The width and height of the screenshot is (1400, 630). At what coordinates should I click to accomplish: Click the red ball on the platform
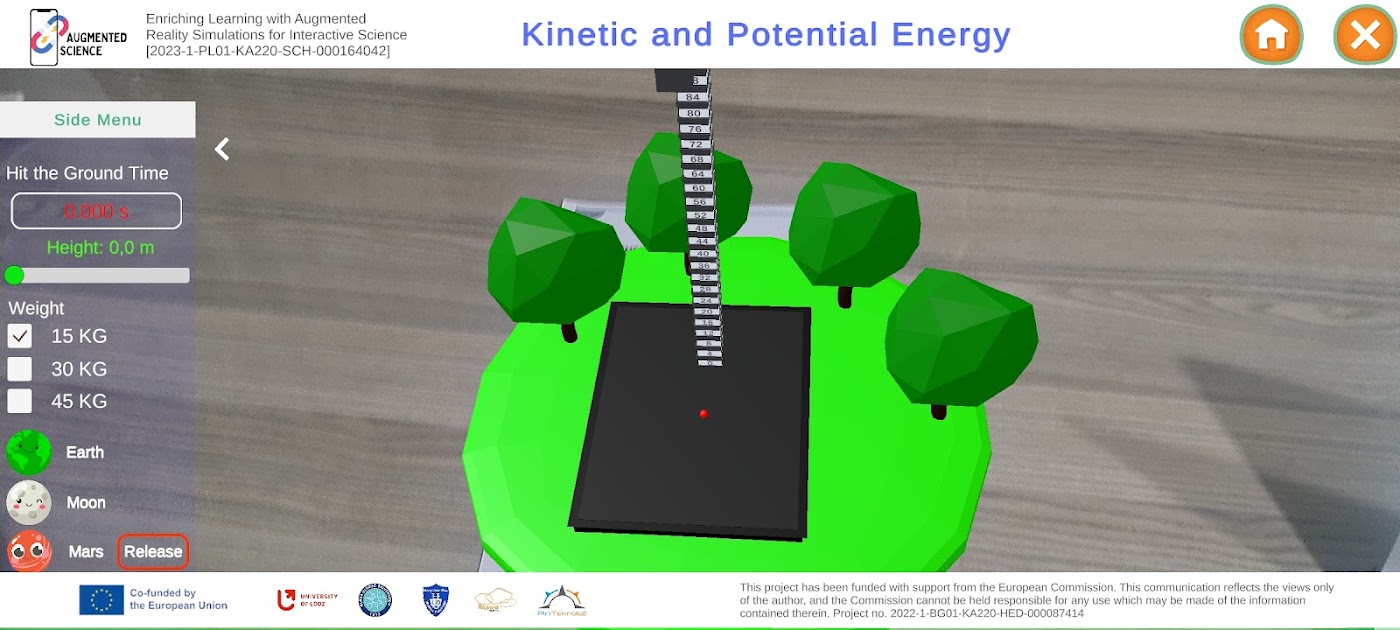click(704, 413)
